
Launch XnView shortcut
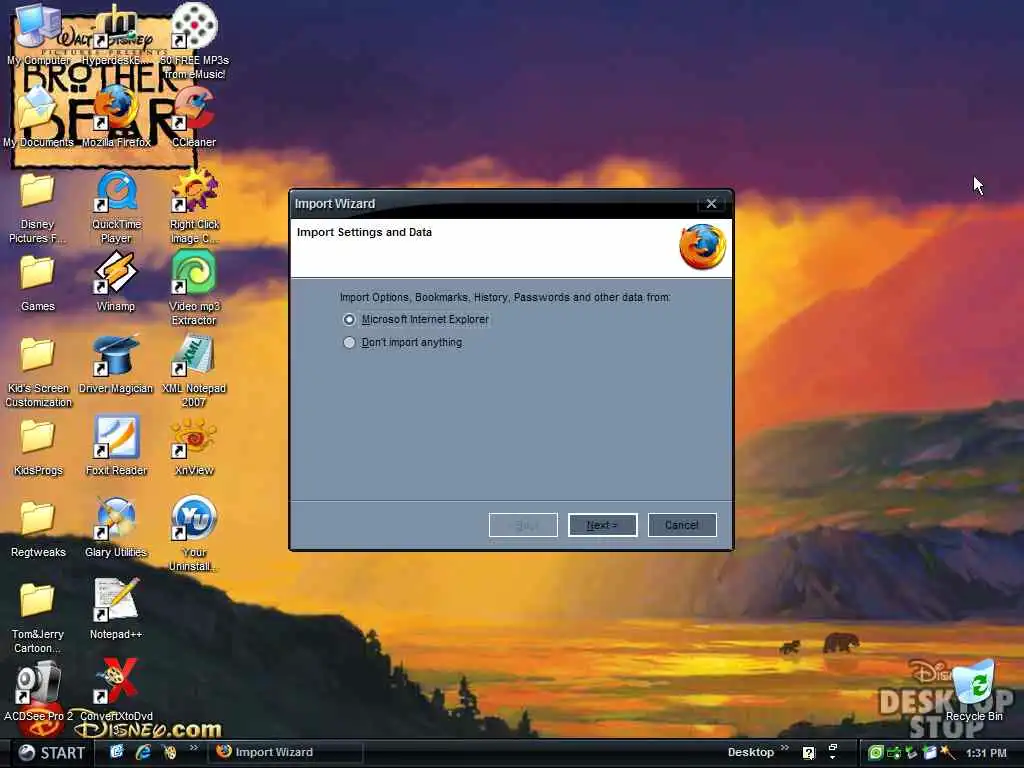coord(194,445)
